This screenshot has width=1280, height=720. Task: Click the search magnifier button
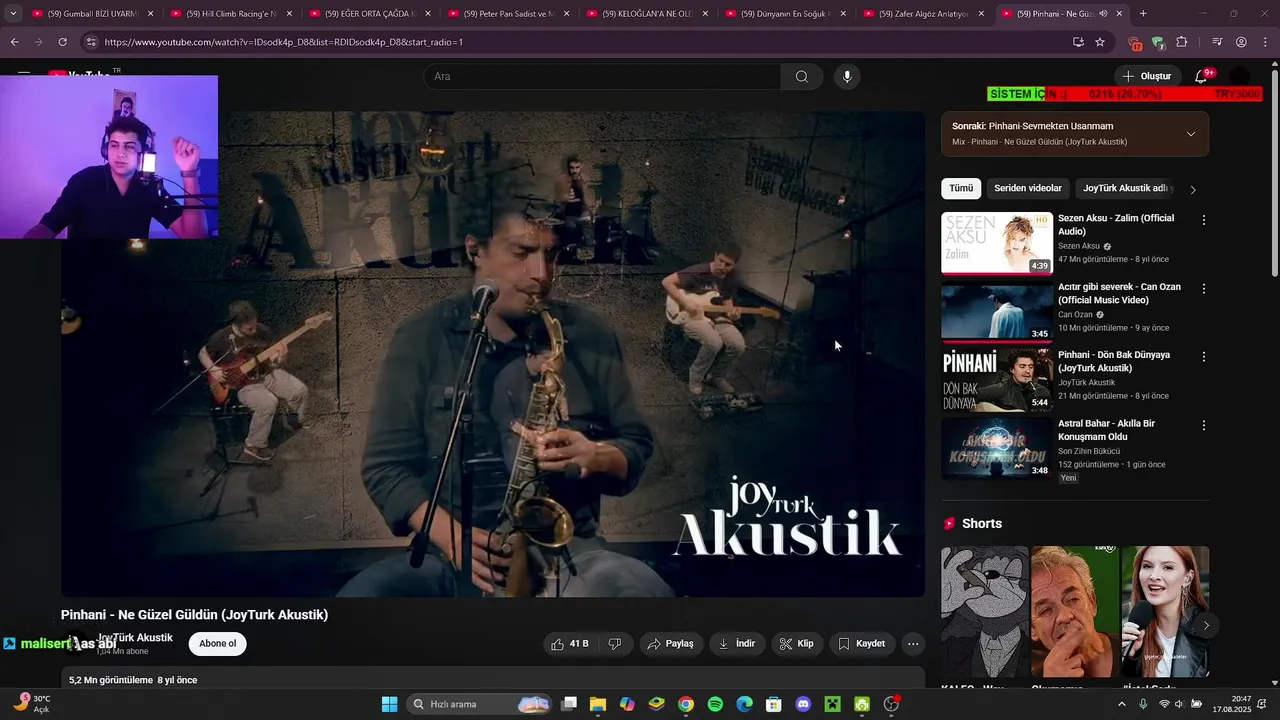click(802, 77)
